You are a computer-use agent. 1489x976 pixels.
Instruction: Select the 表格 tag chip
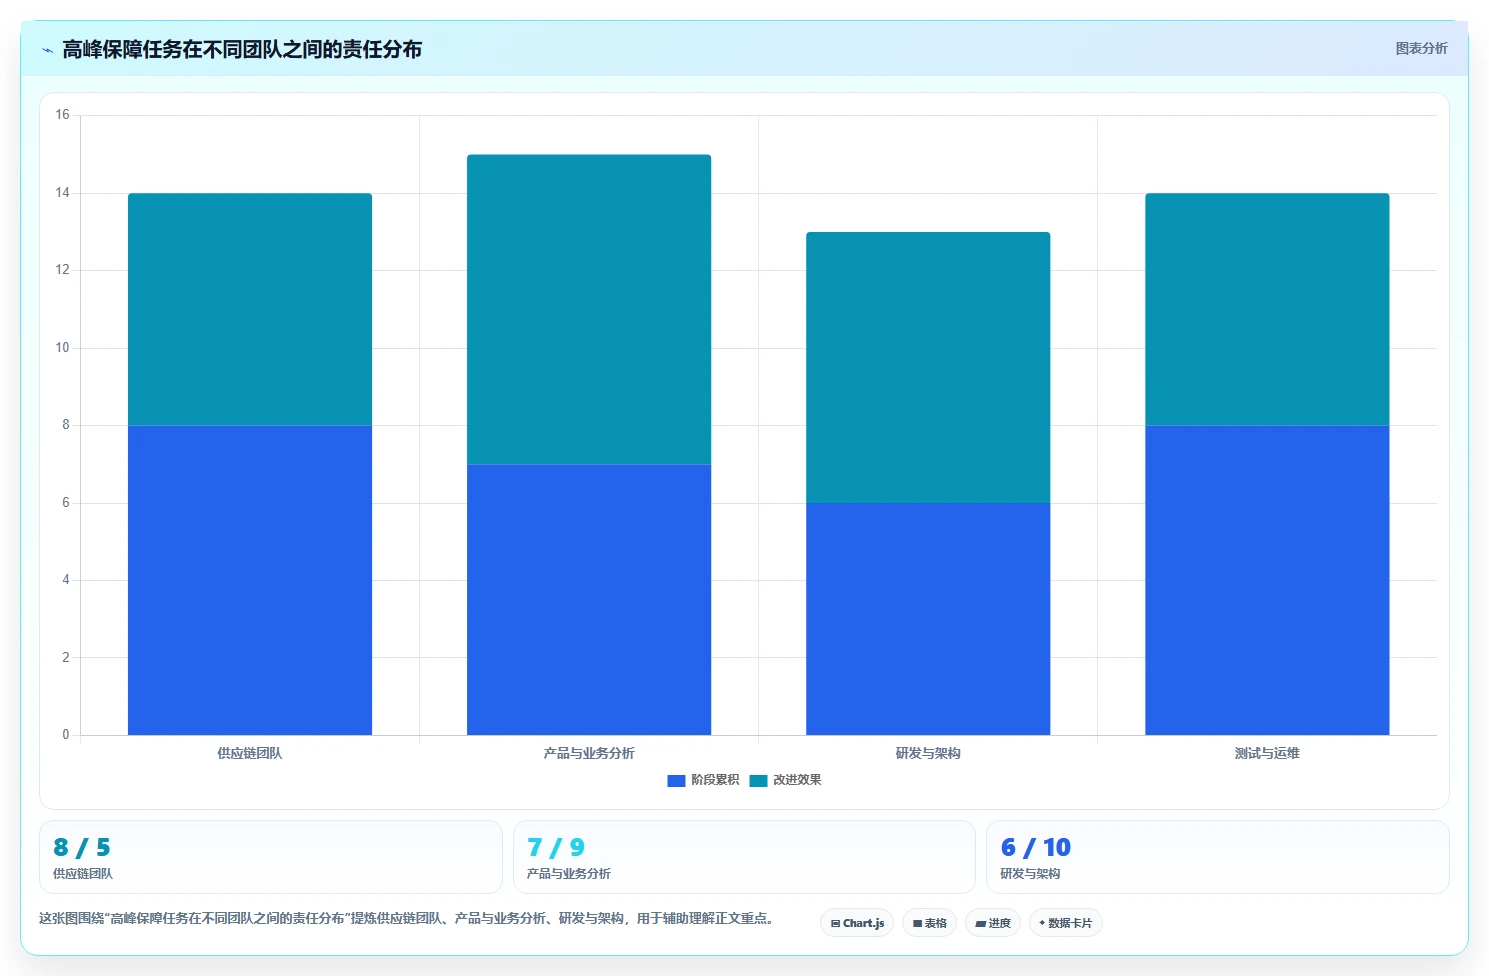pyautogui.click(x=929, y=923)
